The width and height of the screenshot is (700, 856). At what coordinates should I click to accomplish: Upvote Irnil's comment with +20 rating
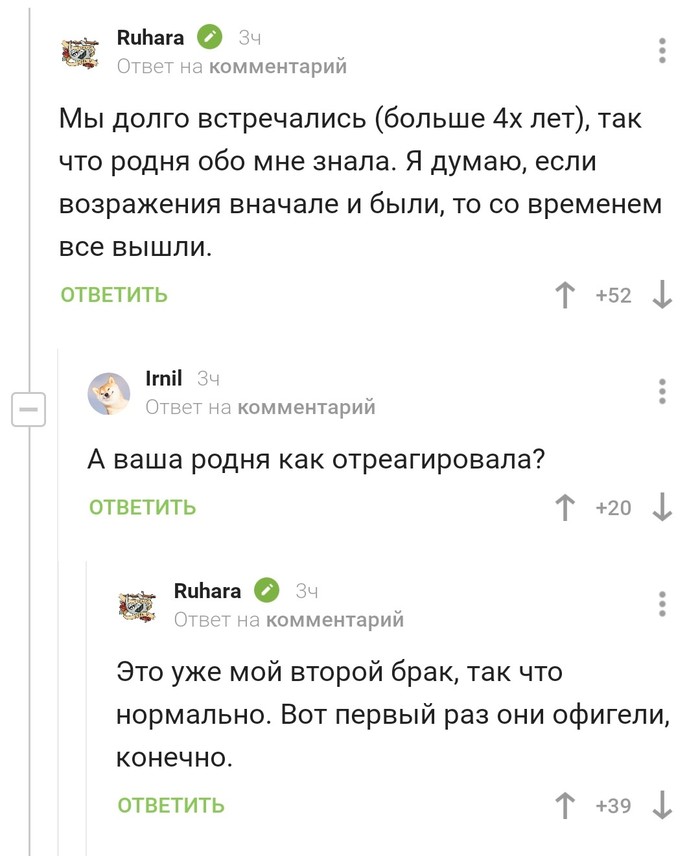(x=566, y=507)
